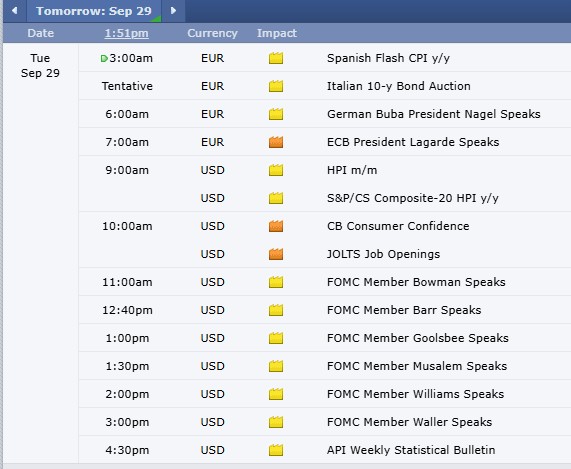Click impact icon for S&P/CS Composite-20 HPI
571x469 pixels.
coord(276,198)
